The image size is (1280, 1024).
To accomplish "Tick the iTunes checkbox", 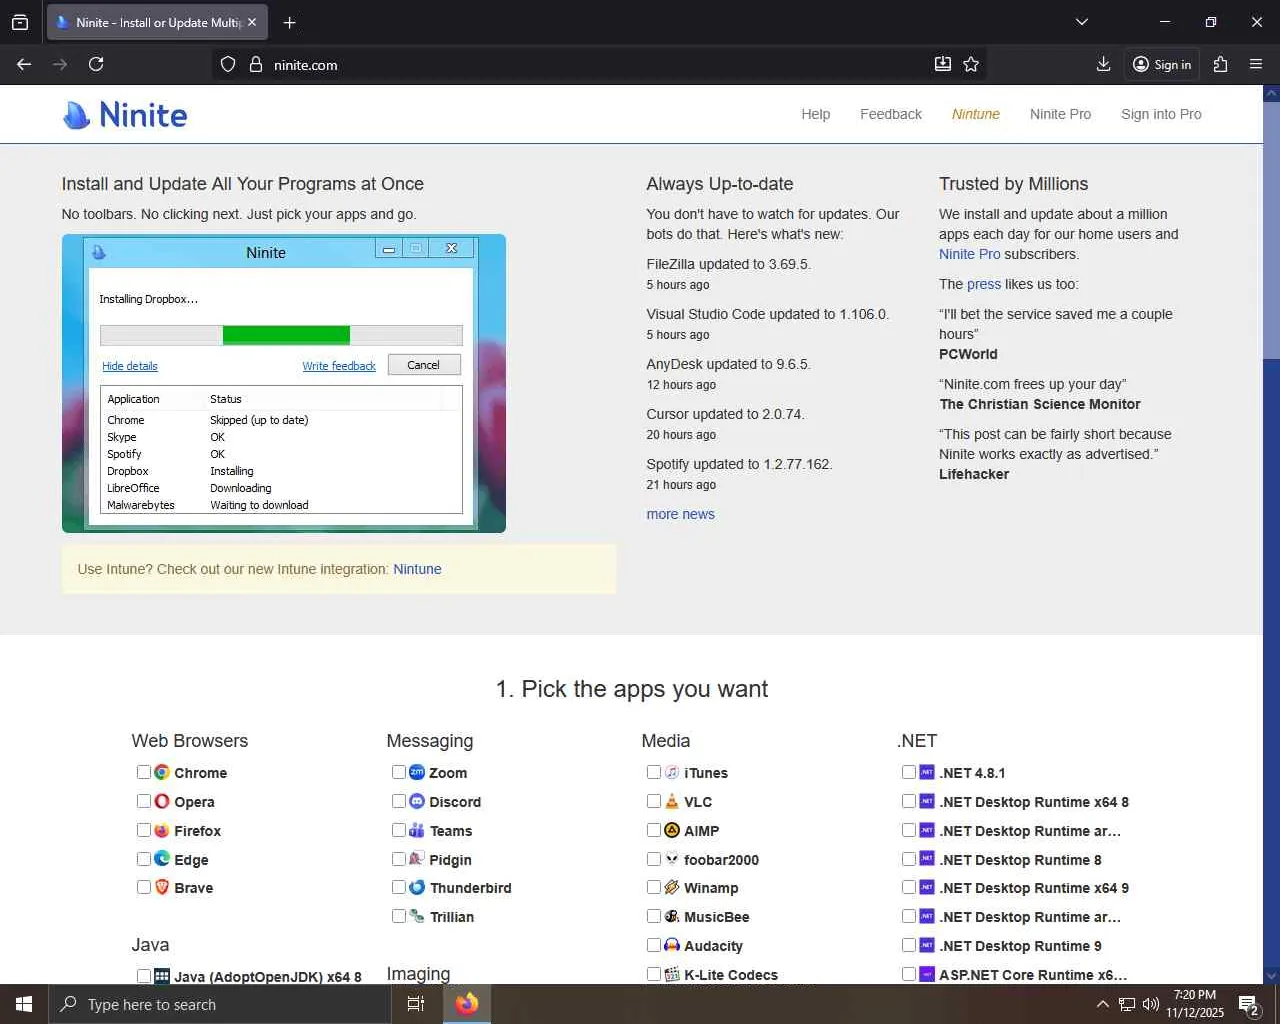I will click(x=654, y=772).
